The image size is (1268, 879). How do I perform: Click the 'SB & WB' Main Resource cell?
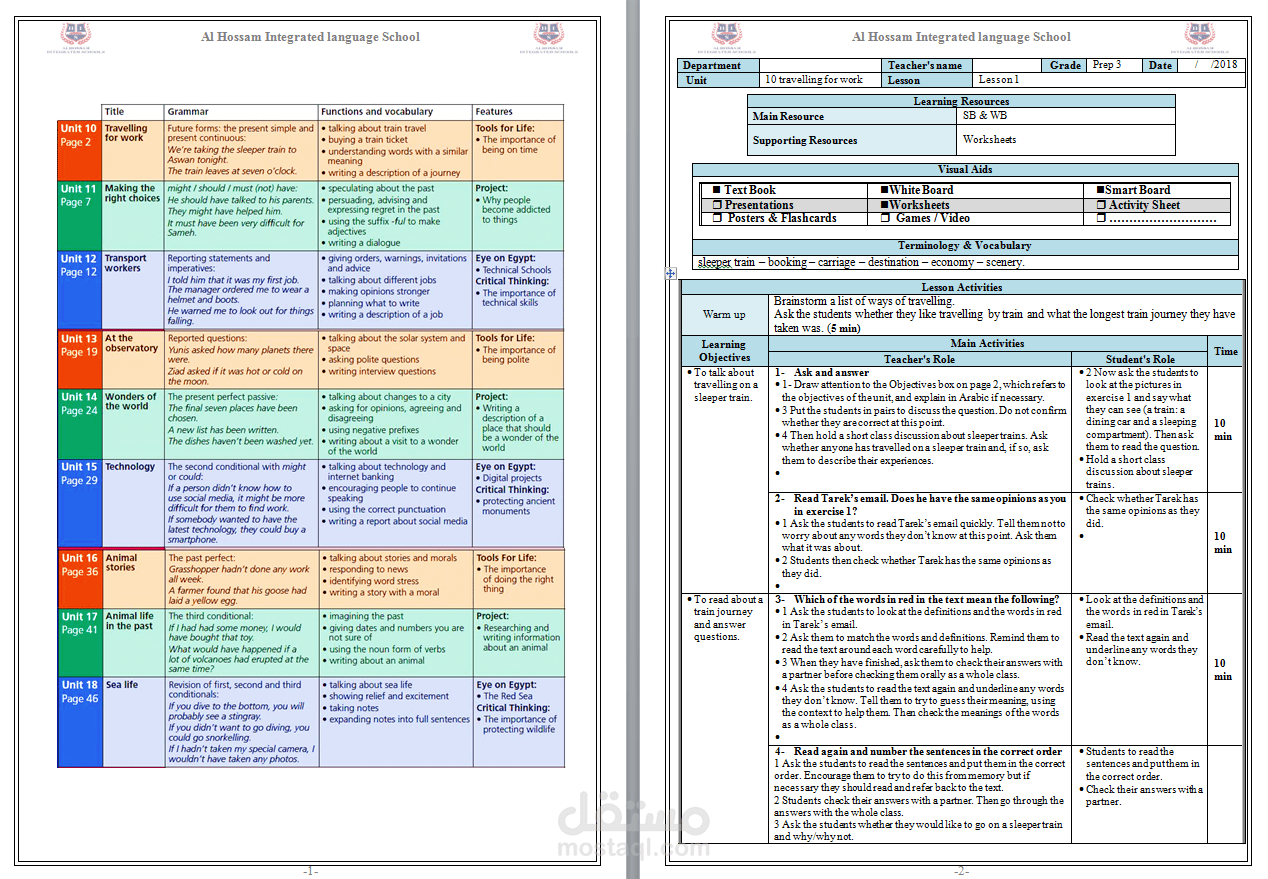(1067, 116)
